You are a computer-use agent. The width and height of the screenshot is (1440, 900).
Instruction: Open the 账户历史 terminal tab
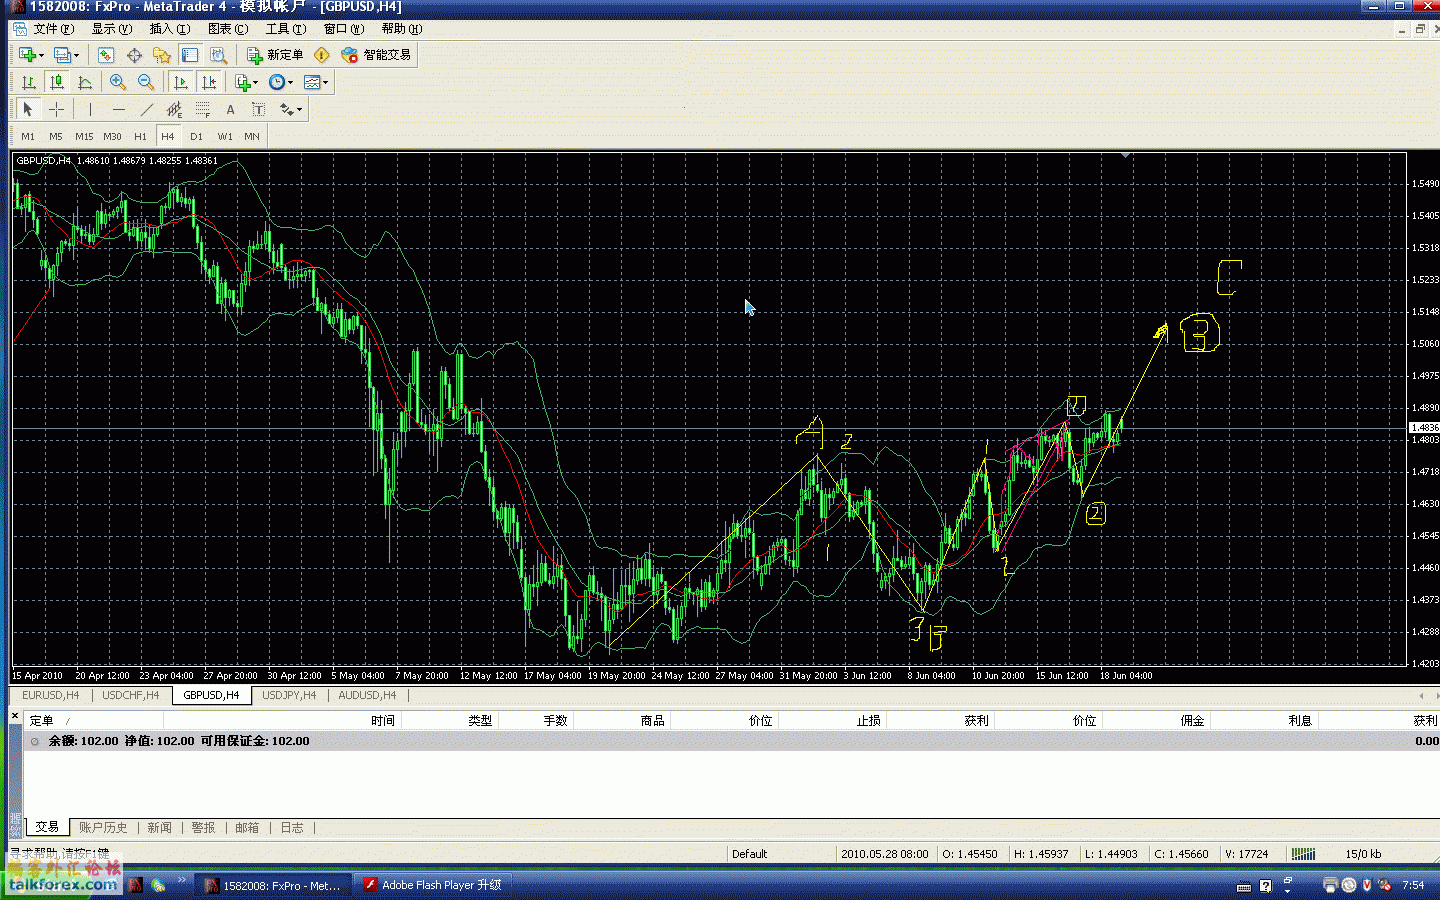pyautogui.click(x=103, y=828)
